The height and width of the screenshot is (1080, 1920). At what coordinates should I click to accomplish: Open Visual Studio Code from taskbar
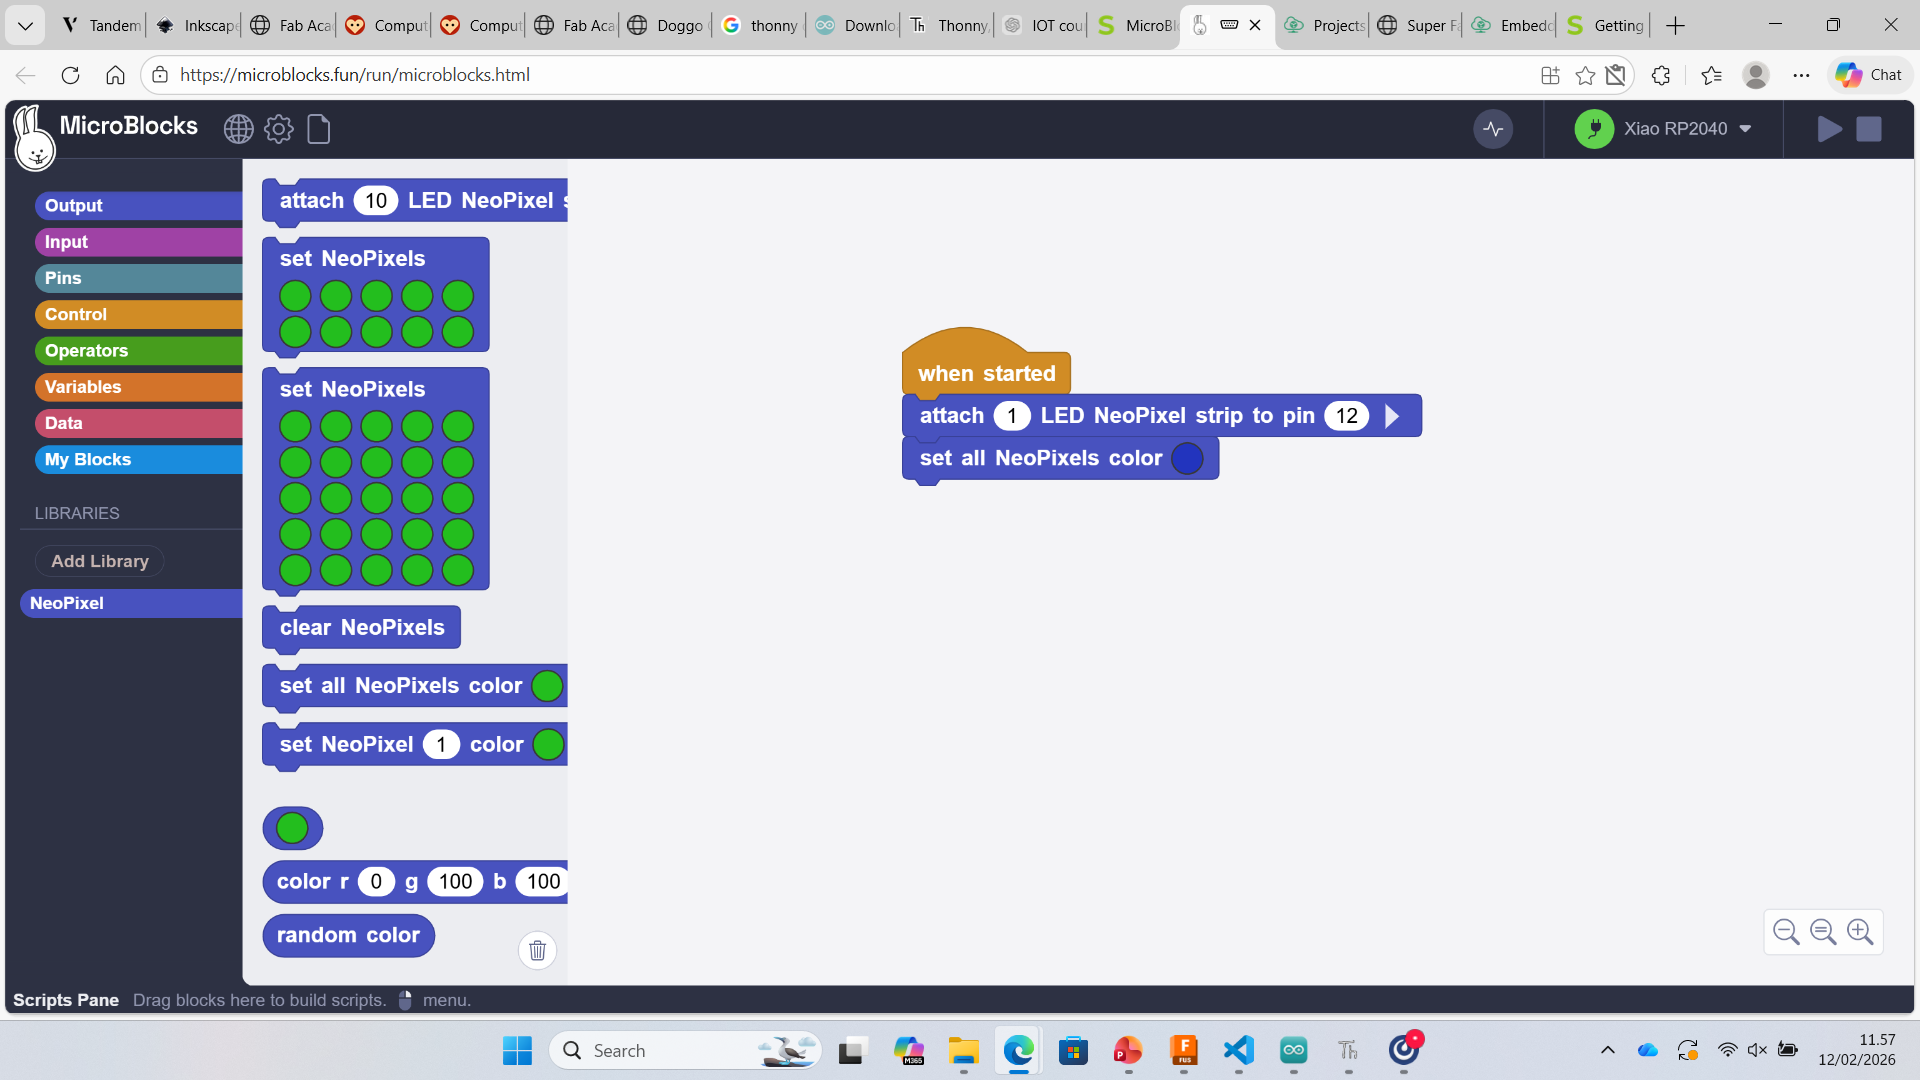click(1238, 1050)
